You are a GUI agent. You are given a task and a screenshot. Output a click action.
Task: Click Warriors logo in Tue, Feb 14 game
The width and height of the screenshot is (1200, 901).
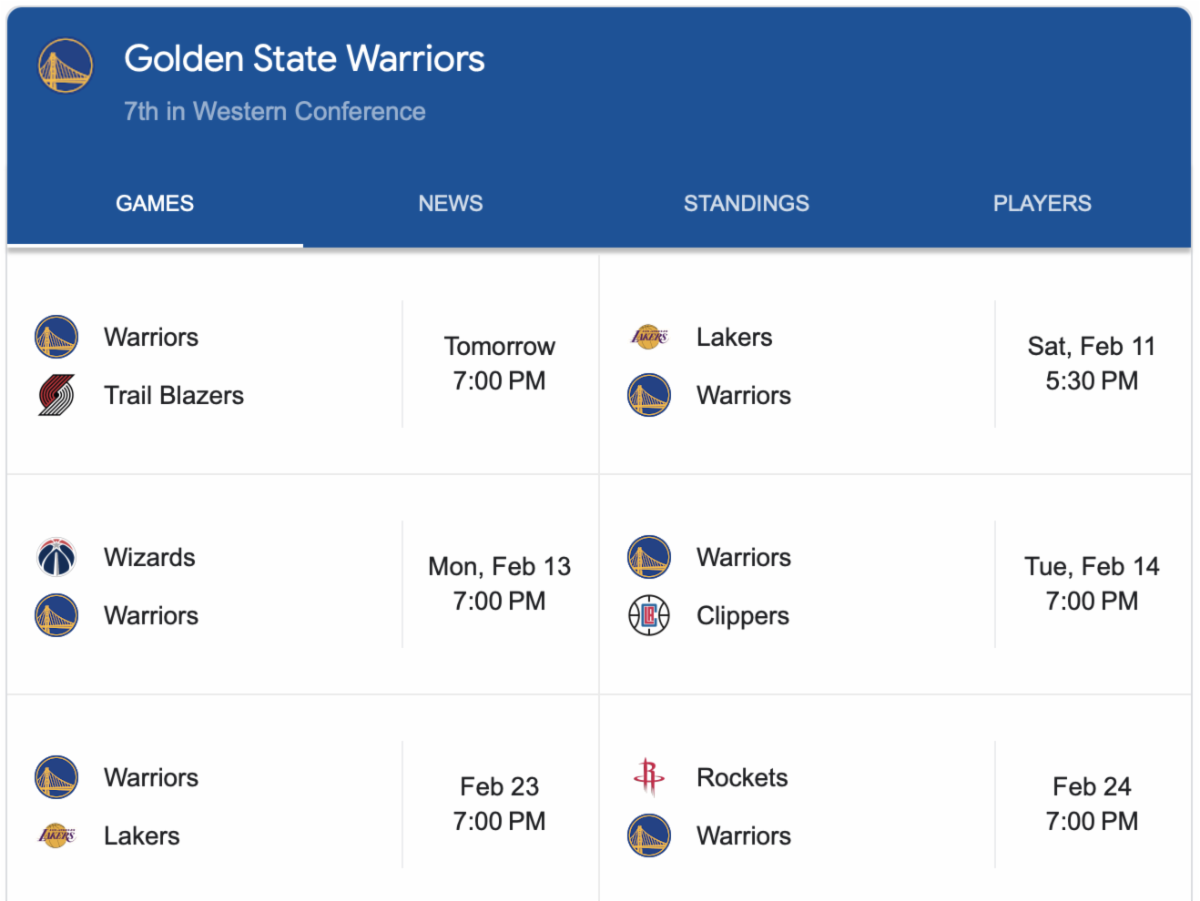coord(649,557)
